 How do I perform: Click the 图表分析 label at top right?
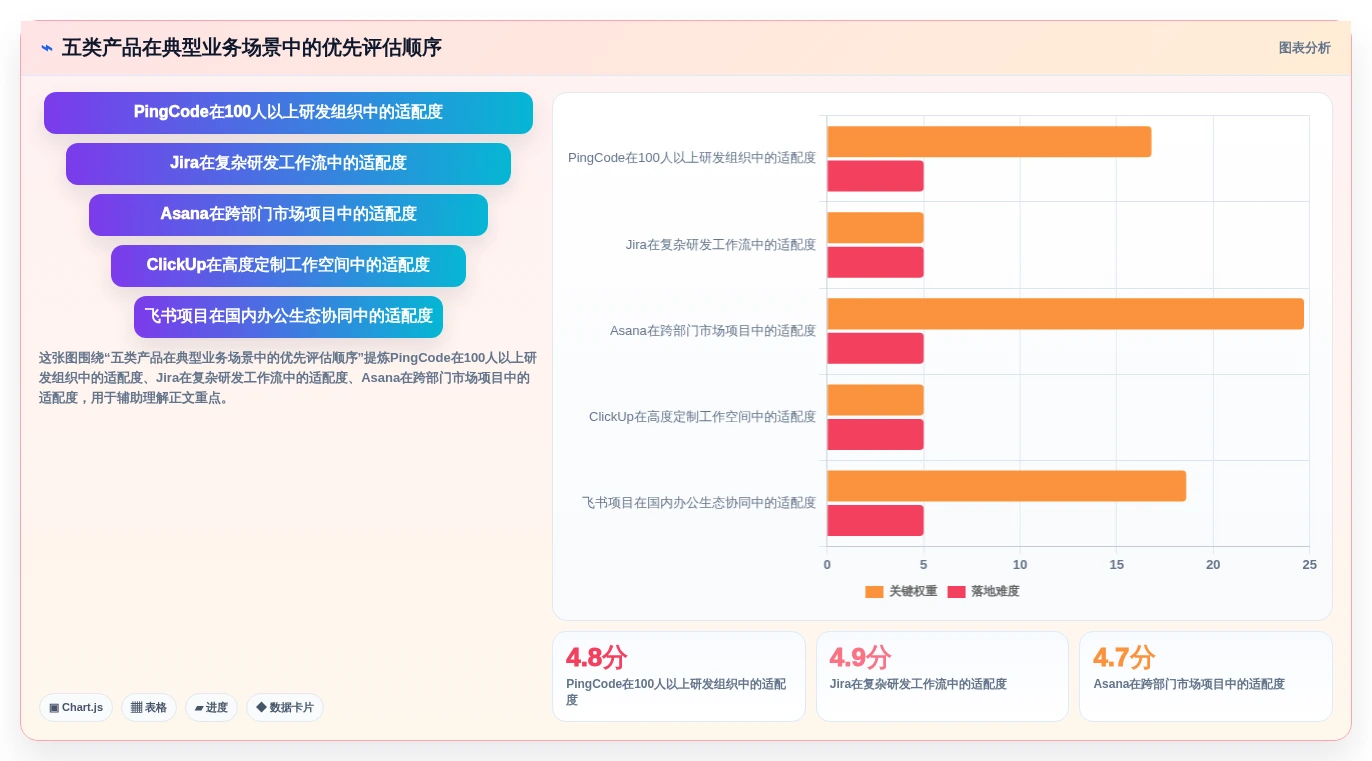pyautogui.click(x=1304, y=48)
